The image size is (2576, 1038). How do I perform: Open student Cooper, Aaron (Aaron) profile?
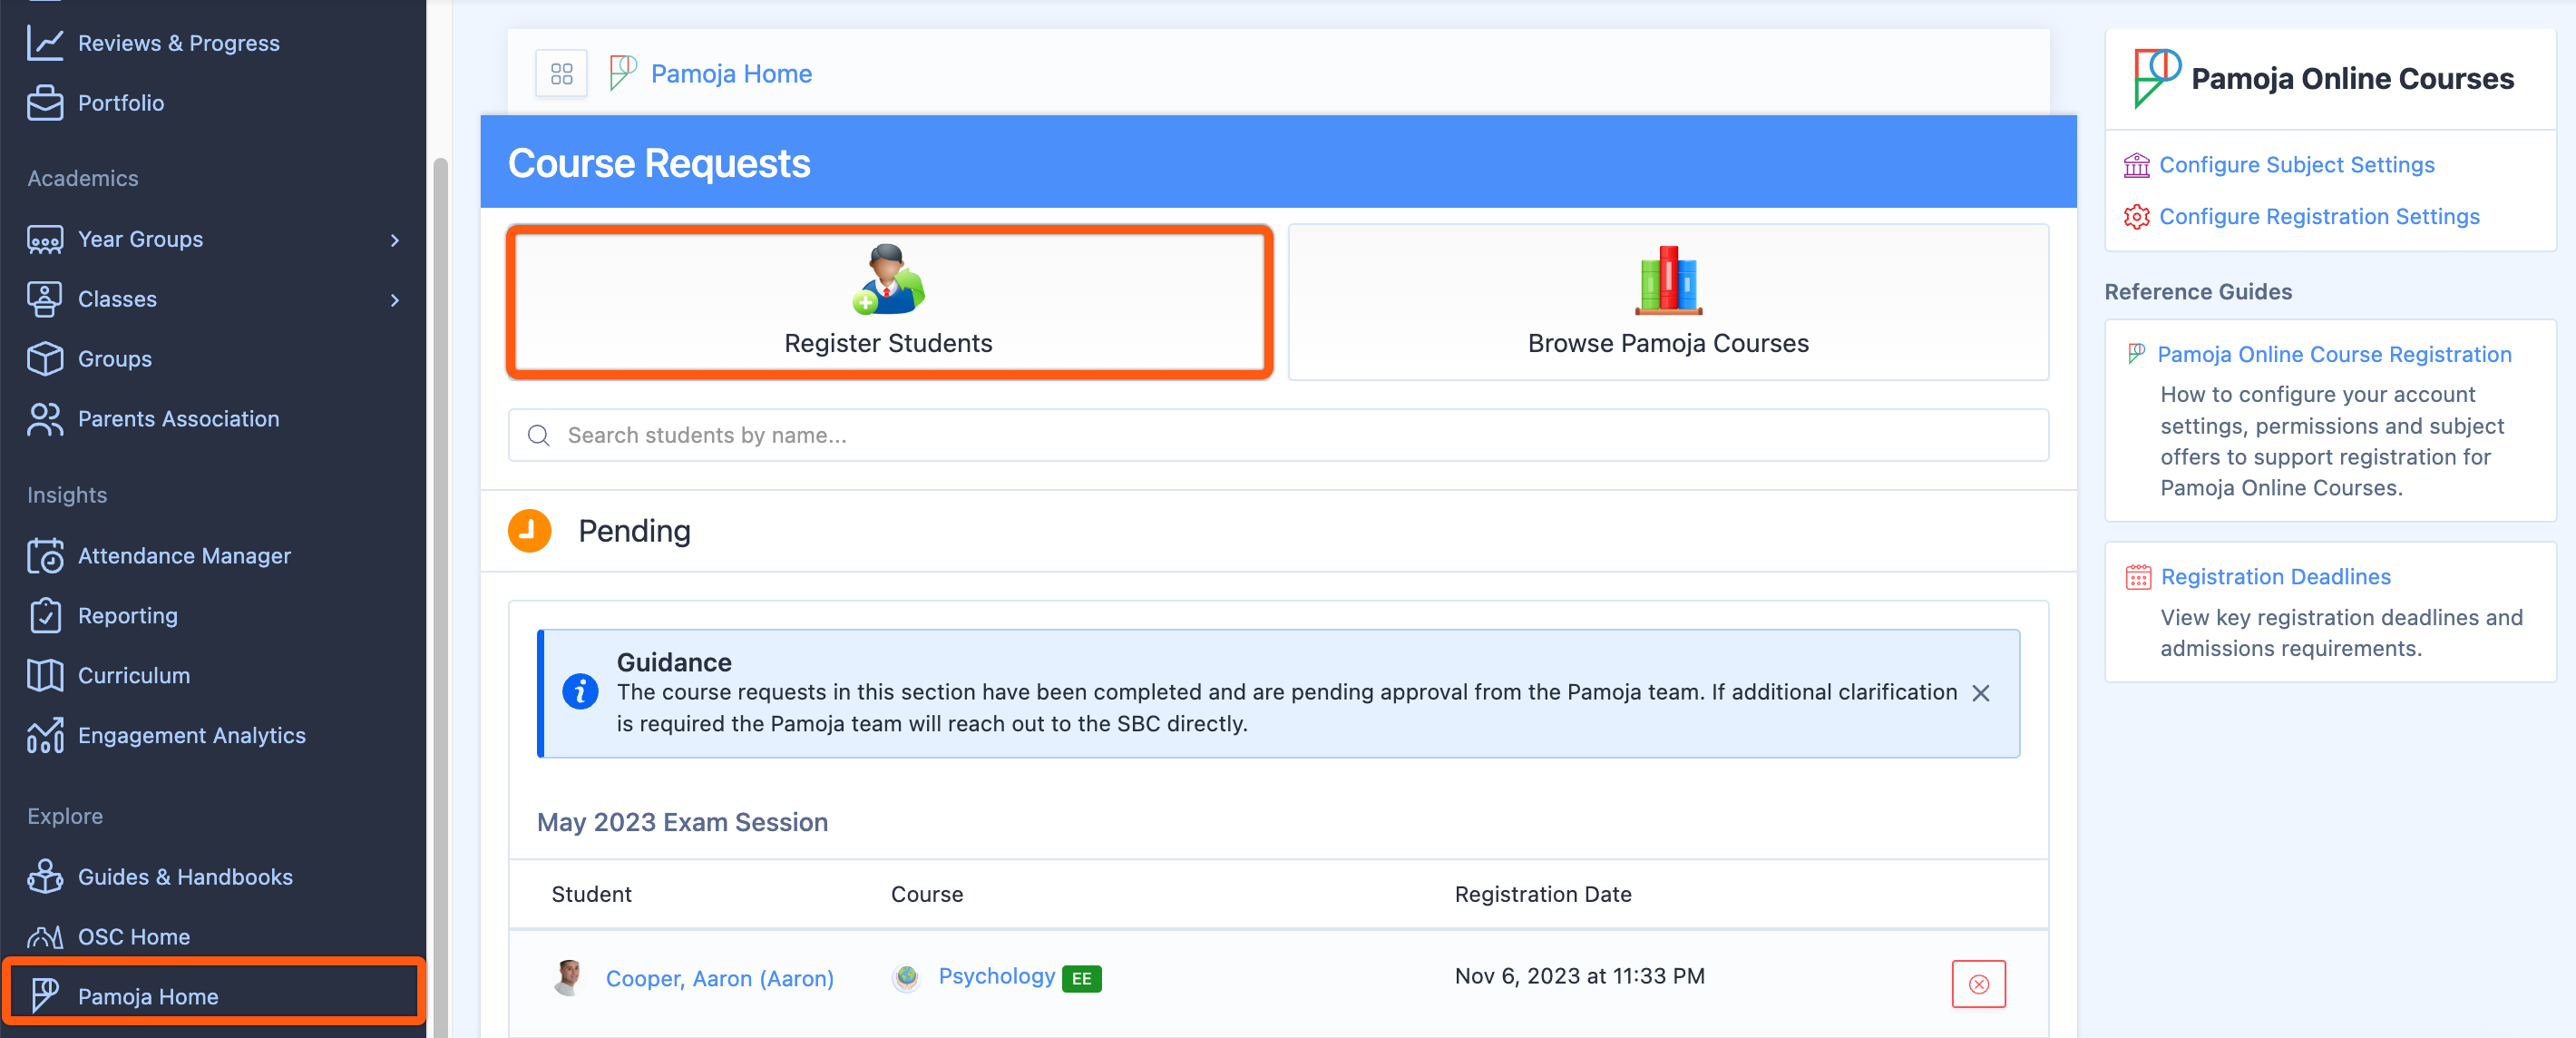[719, 979]
